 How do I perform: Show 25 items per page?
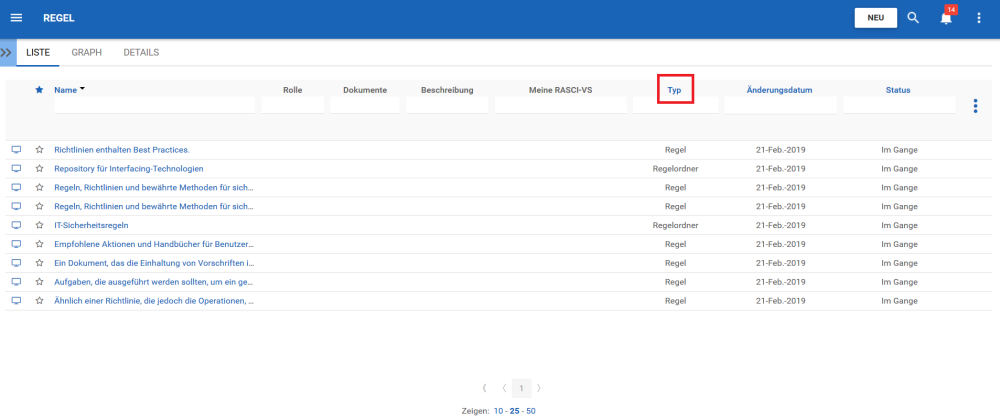point(515,411)
